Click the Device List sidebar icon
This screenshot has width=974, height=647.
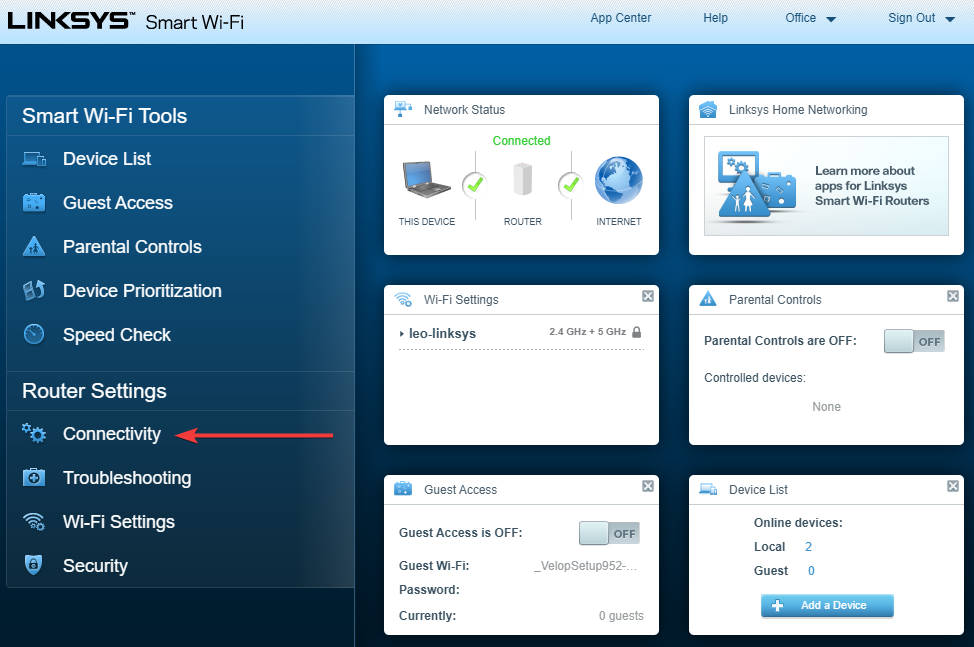click(34, 159)
